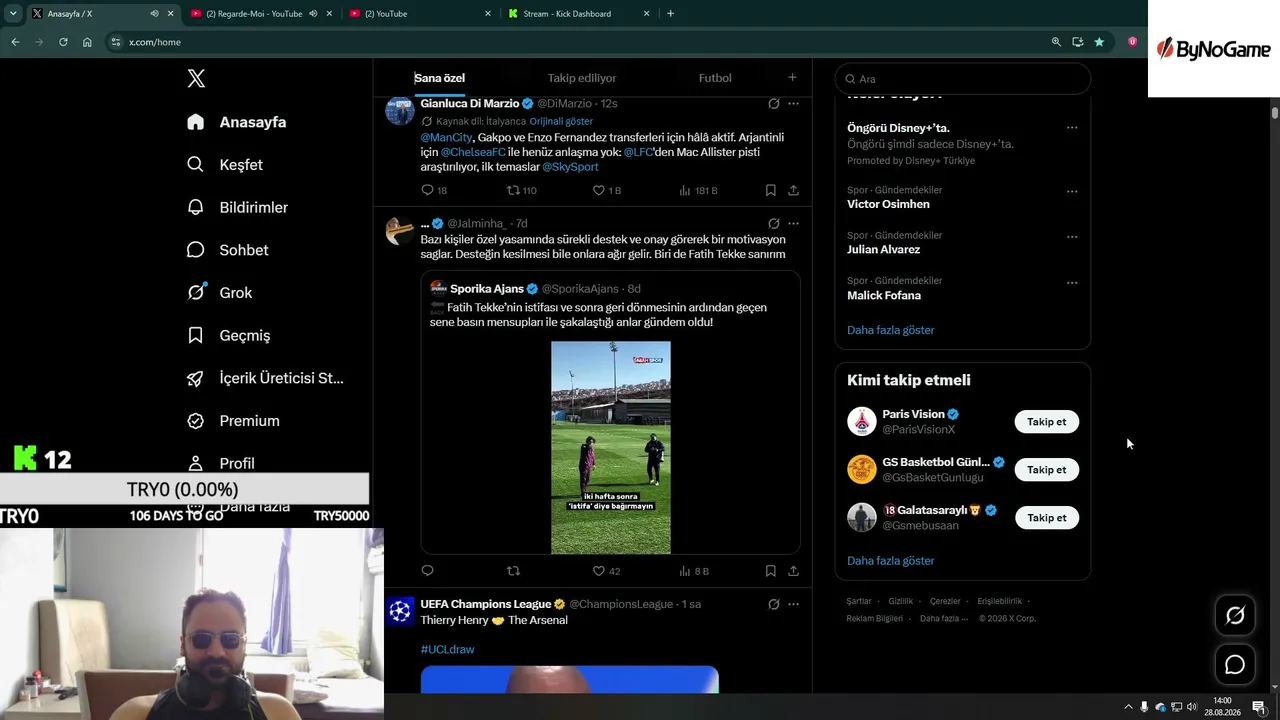Select Anasayfa in the sidebar menu
The width and height of the screenshot is (1280, 720).
coord(237,122)
